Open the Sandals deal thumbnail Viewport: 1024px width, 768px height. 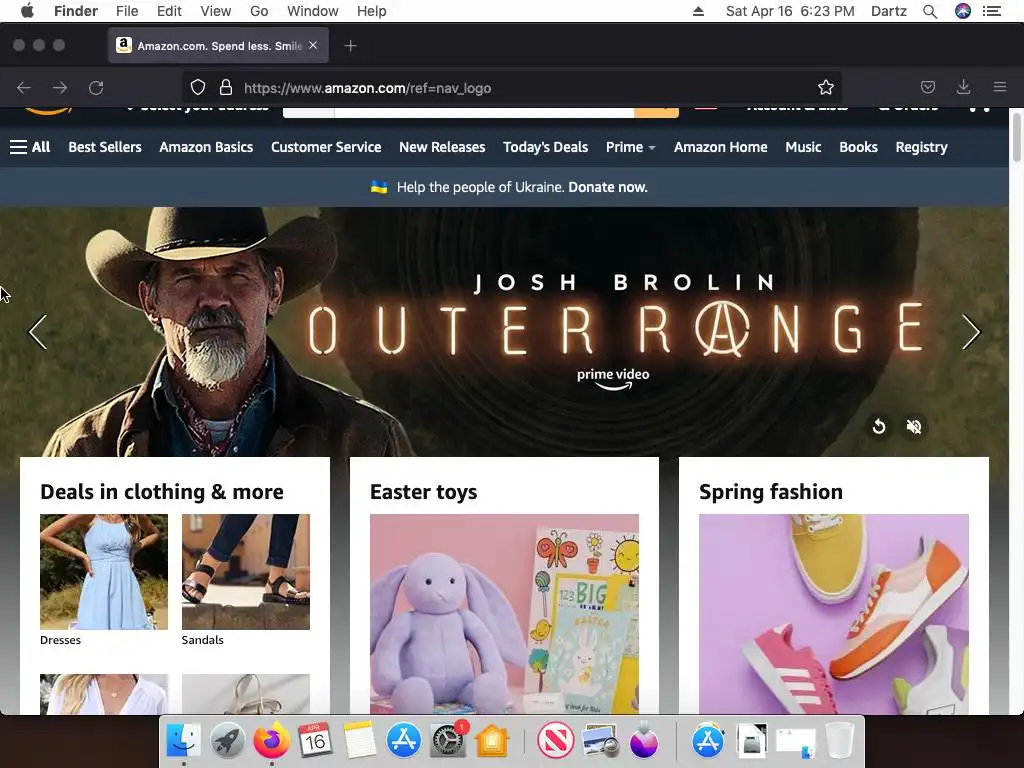point(246,571)
